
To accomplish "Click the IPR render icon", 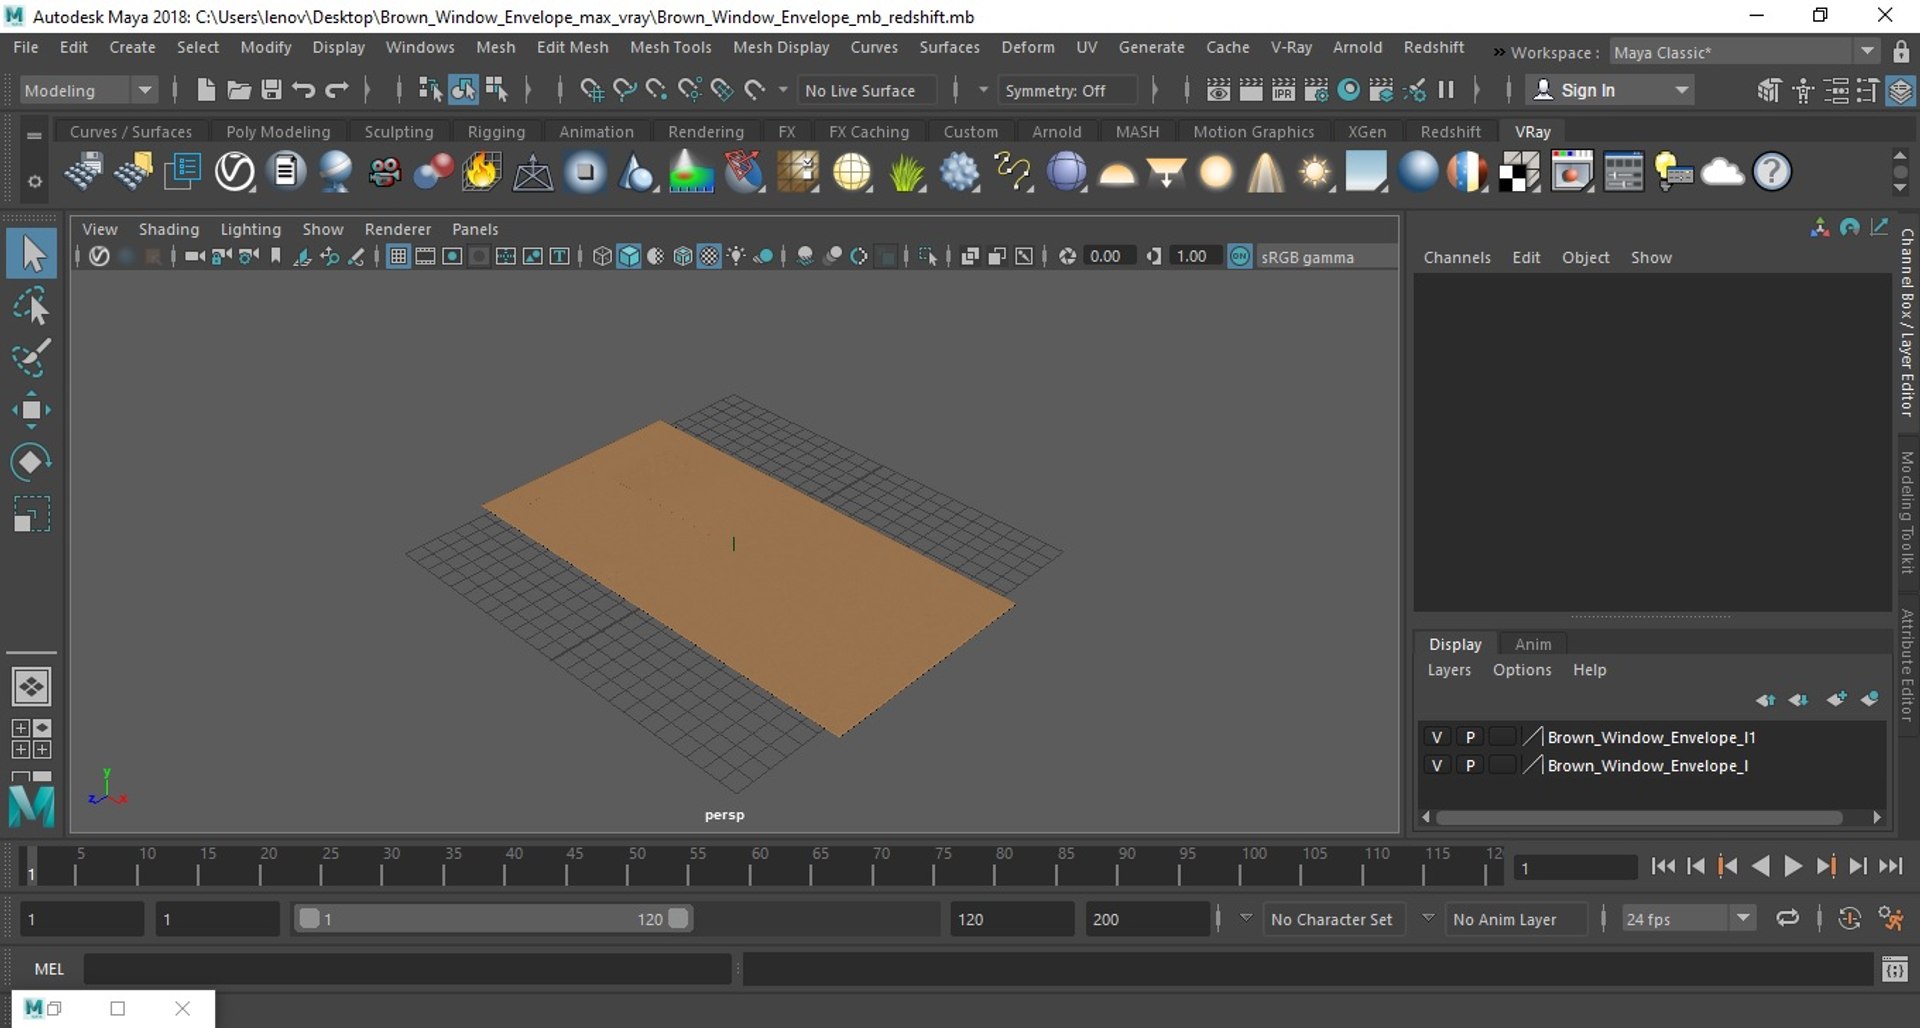I will 1283,90.
